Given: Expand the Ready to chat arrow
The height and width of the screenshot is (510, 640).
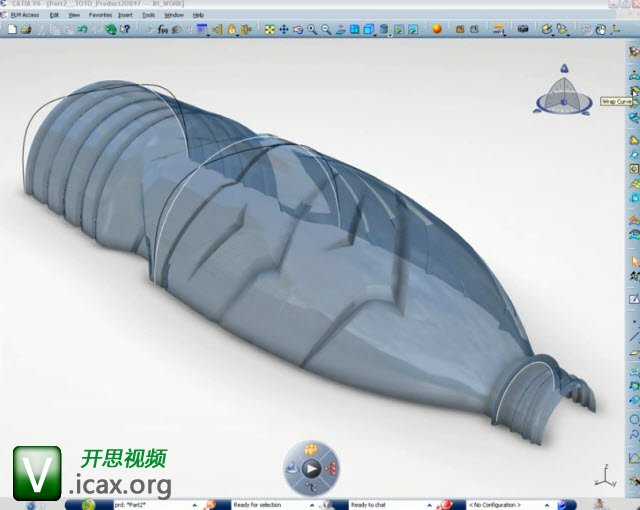Looking at the screenshot, I should point(429,506).
